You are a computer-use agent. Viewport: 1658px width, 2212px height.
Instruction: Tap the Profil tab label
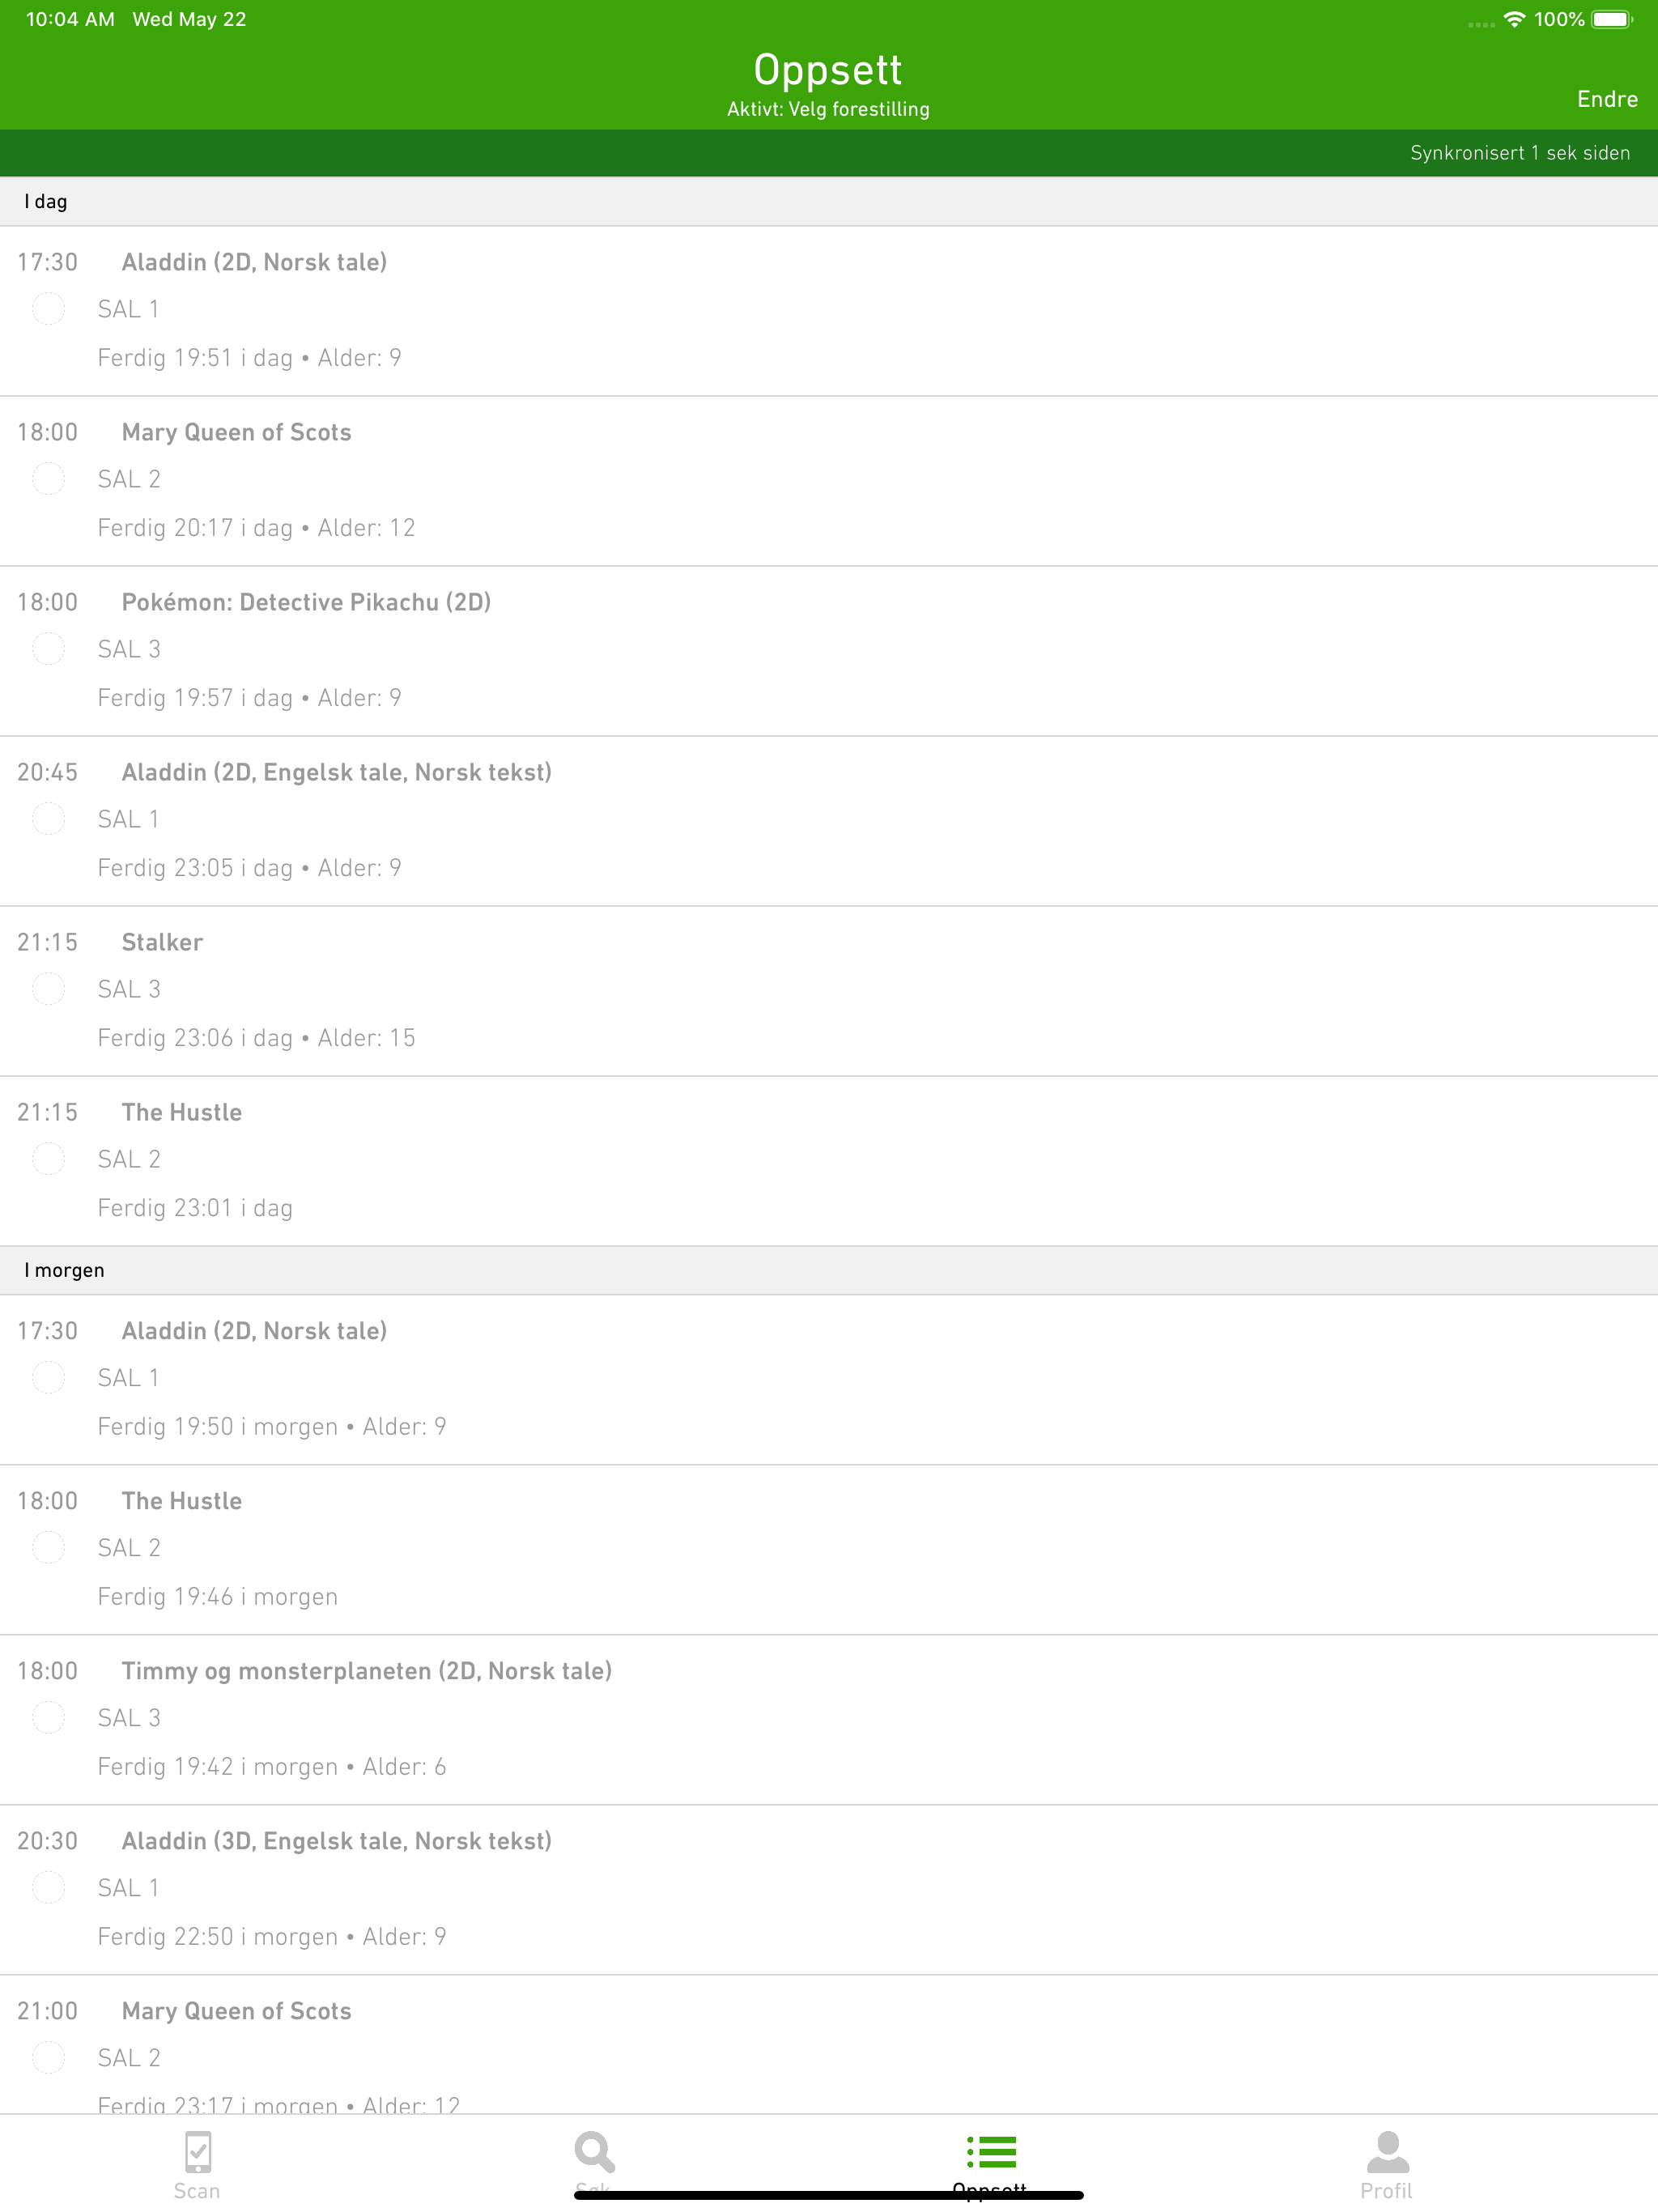(1387, 2190)
